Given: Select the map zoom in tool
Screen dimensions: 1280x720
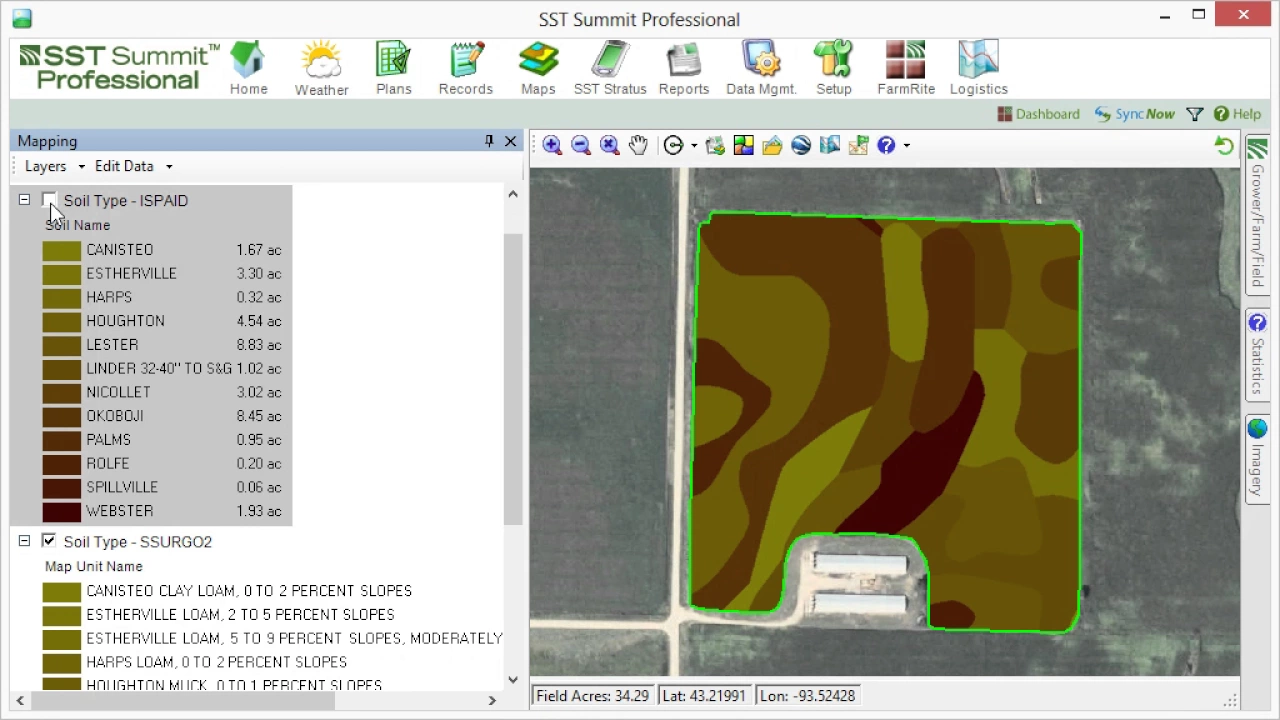Looking at the screenshot, I should 552,146.
